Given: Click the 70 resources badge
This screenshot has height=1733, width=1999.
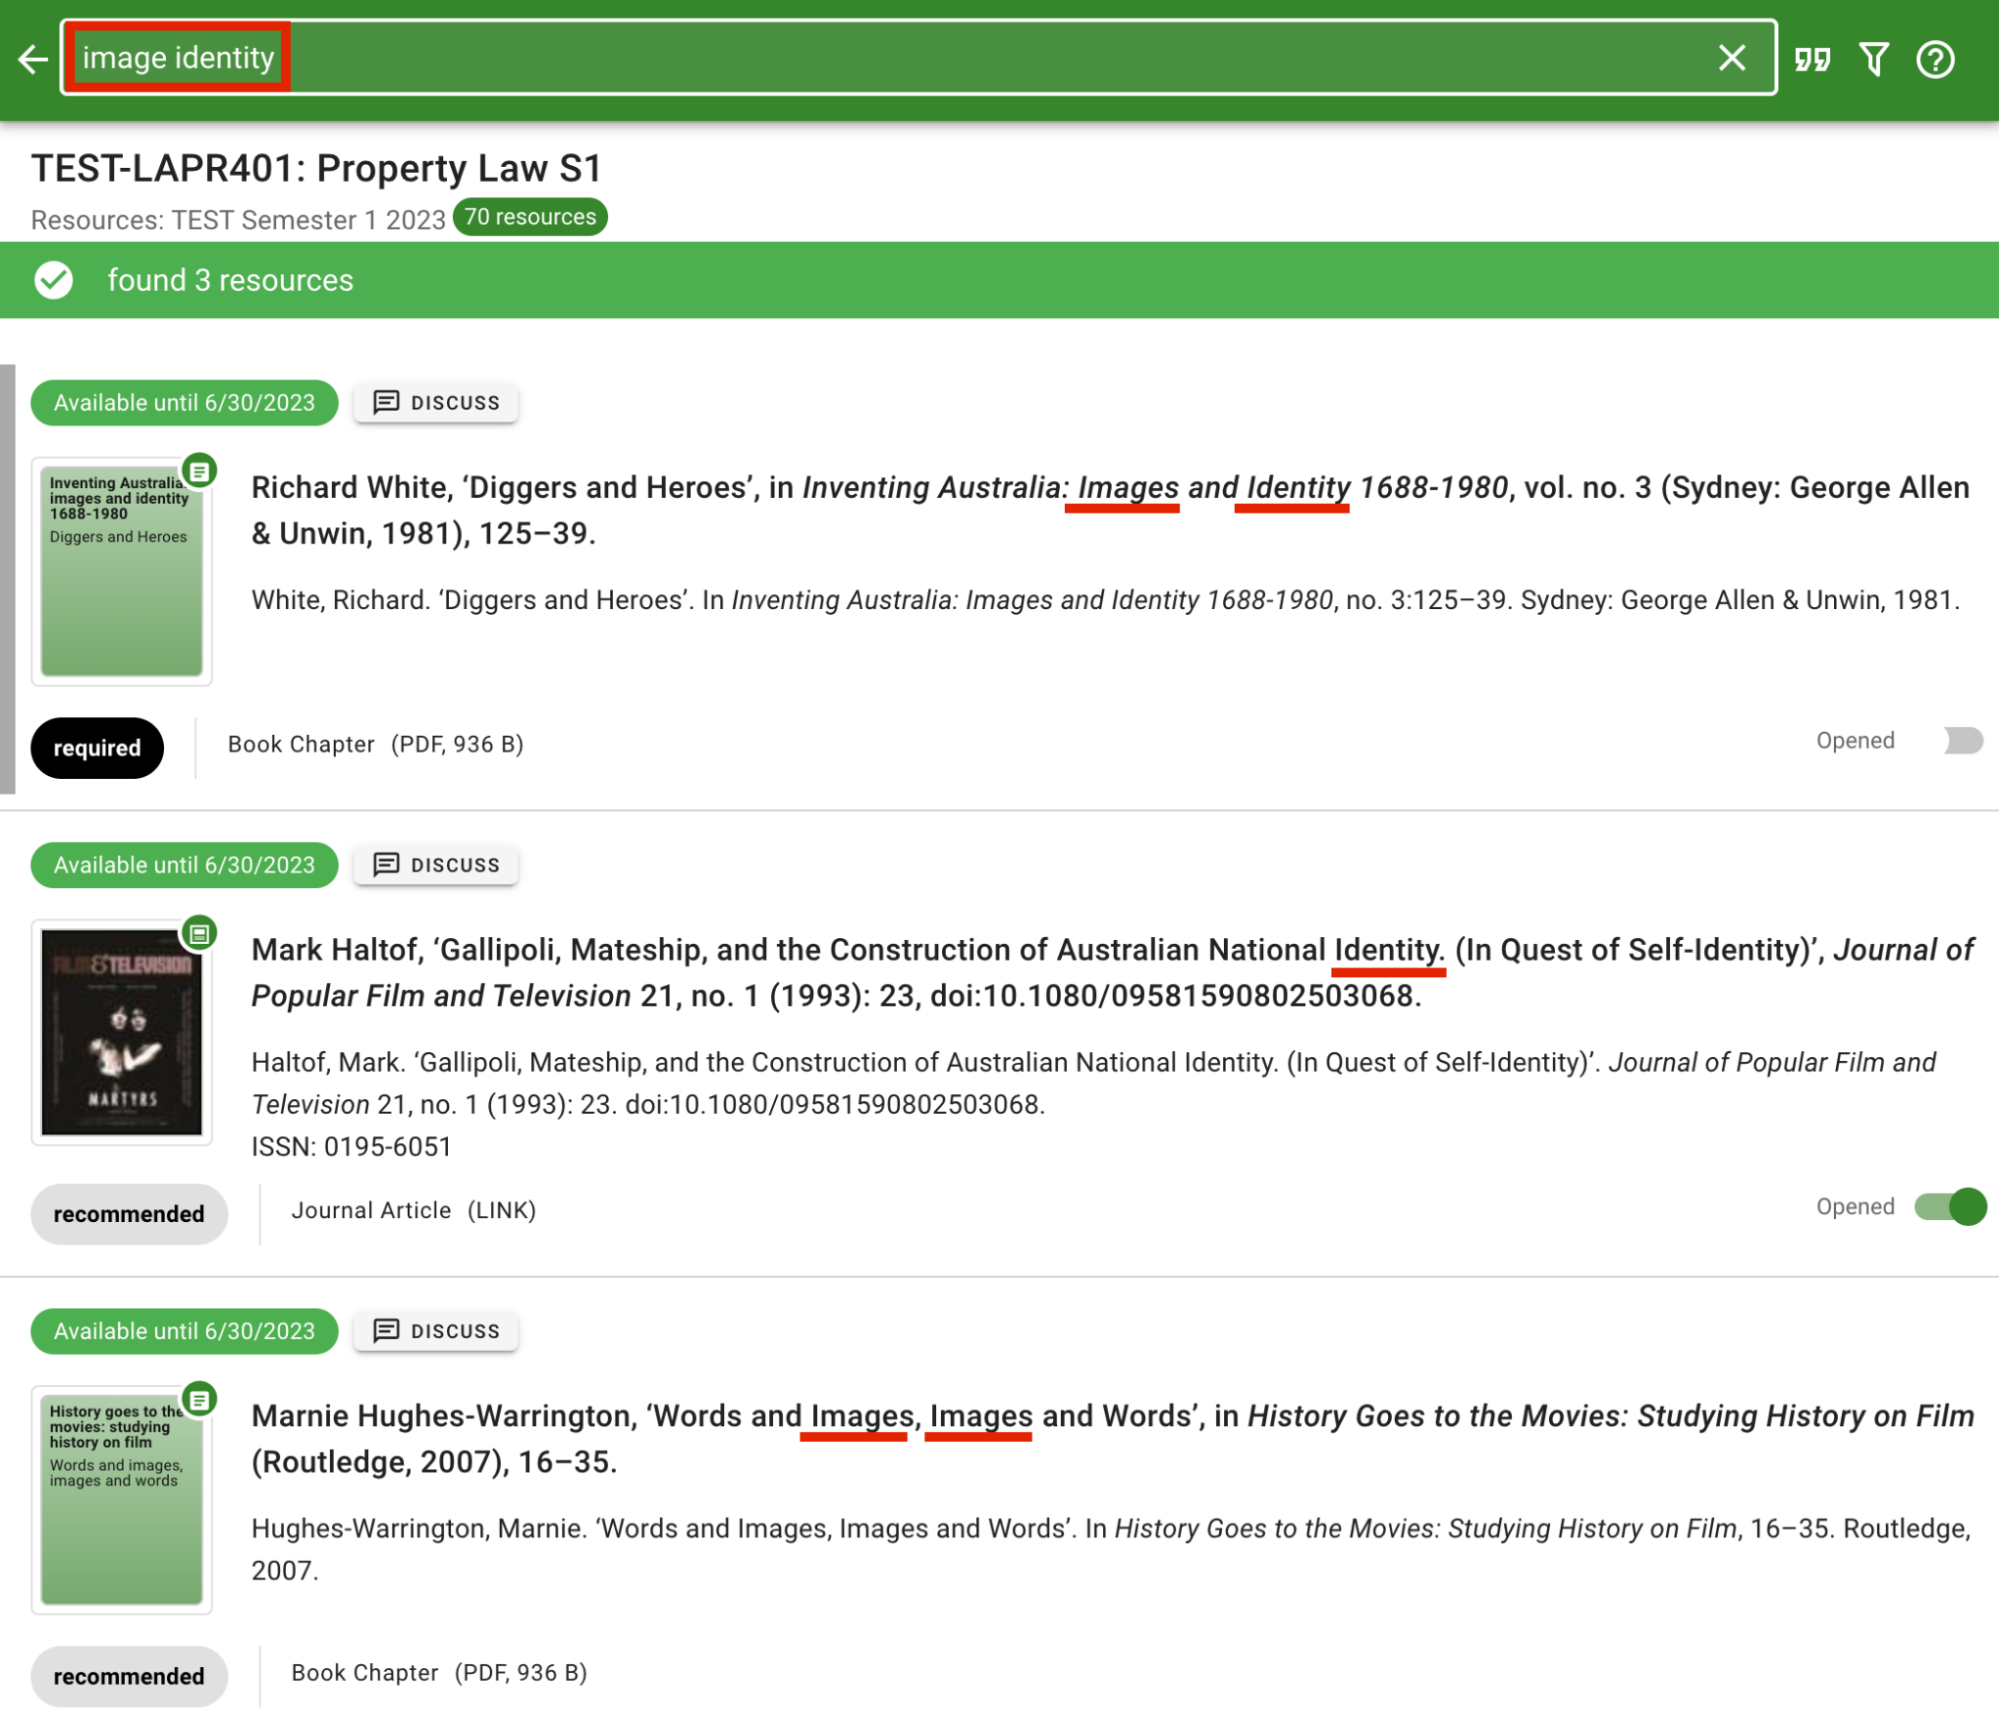Looking at the screenshot, I should tap(529, 217).
